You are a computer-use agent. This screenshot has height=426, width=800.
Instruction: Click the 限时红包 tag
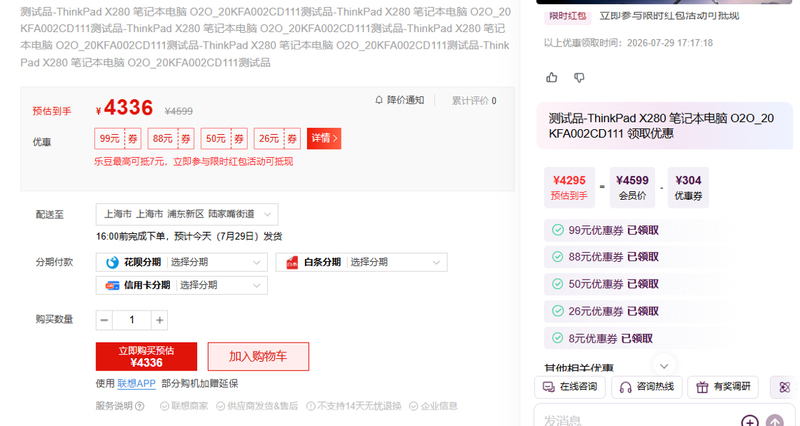tap(567, 16)
